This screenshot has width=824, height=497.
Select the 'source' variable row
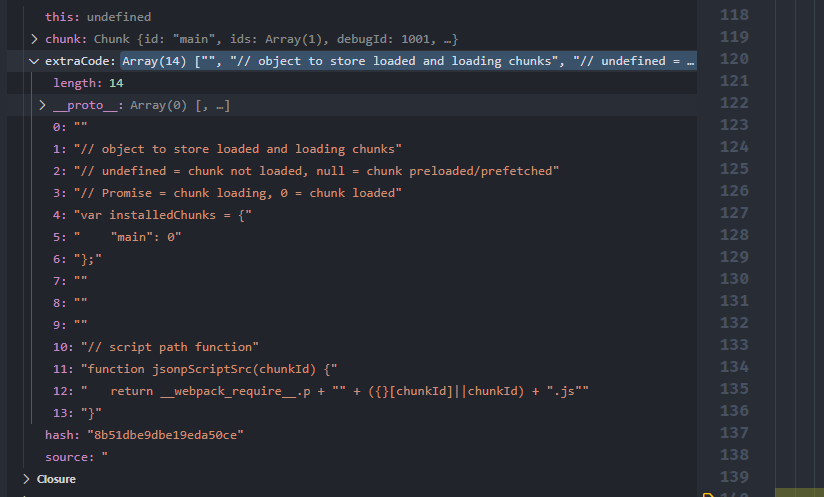(x=76, y=457)
